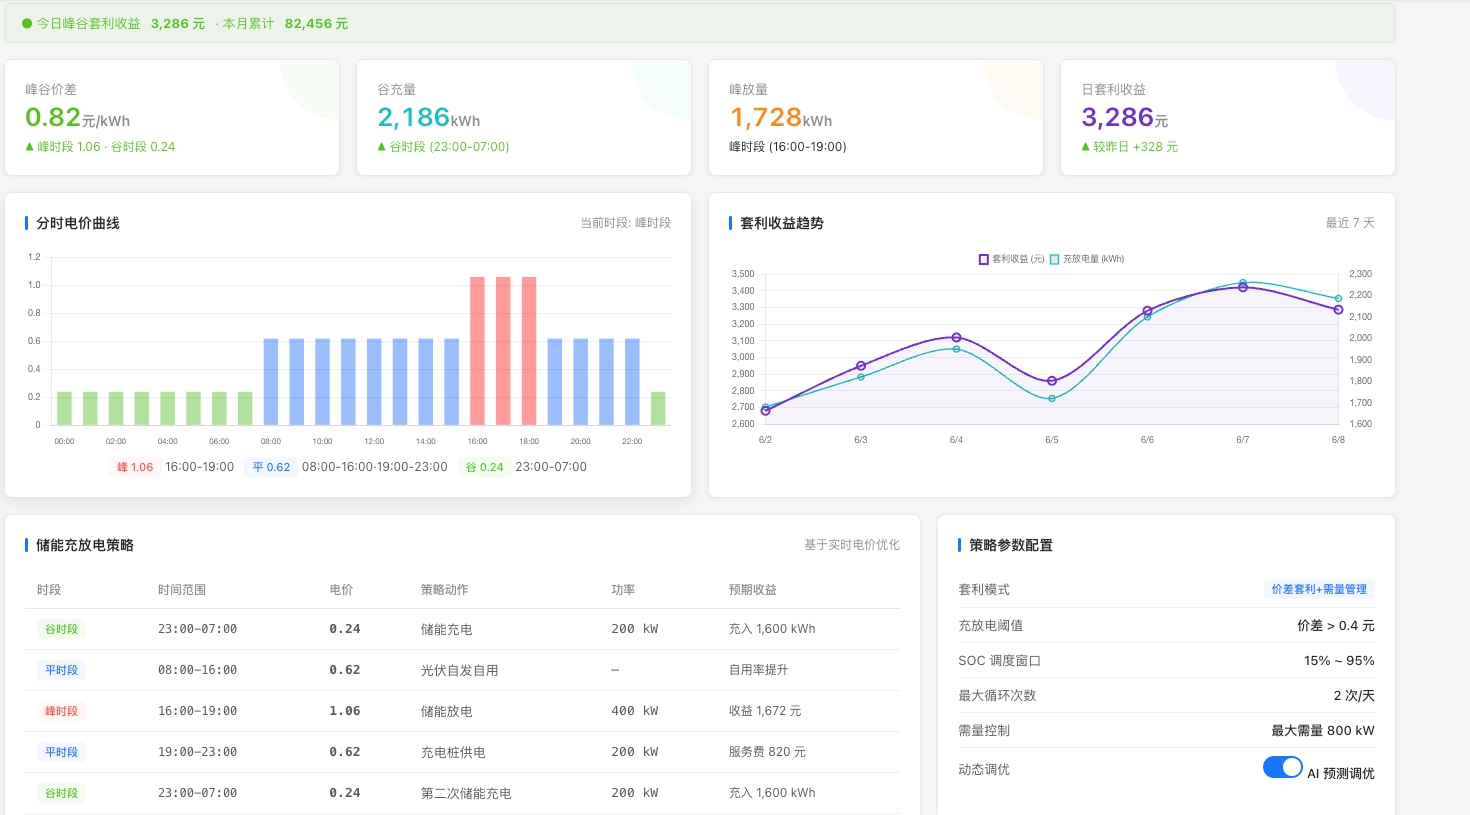This screenshot has width=1470, height=815.
Task: Select the 峰 1.06 price legend tag
Action: [135, 467]
